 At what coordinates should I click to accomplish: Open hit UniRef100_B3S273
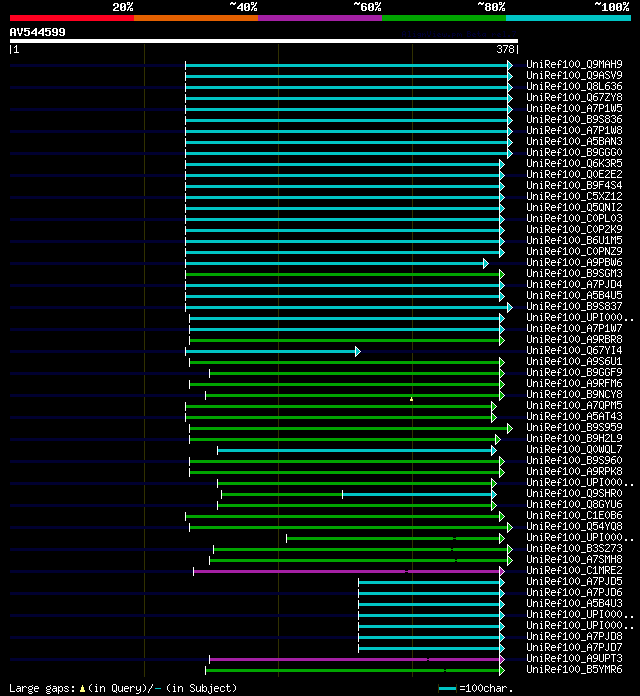[574, 548]
